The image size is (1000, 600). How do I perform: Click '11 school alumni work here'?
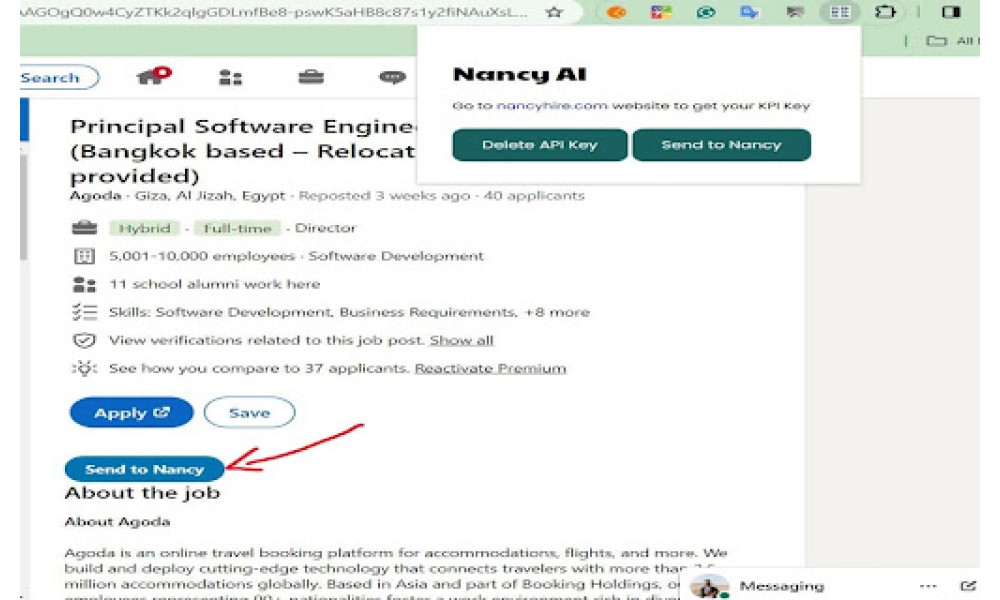pos(214,284)
